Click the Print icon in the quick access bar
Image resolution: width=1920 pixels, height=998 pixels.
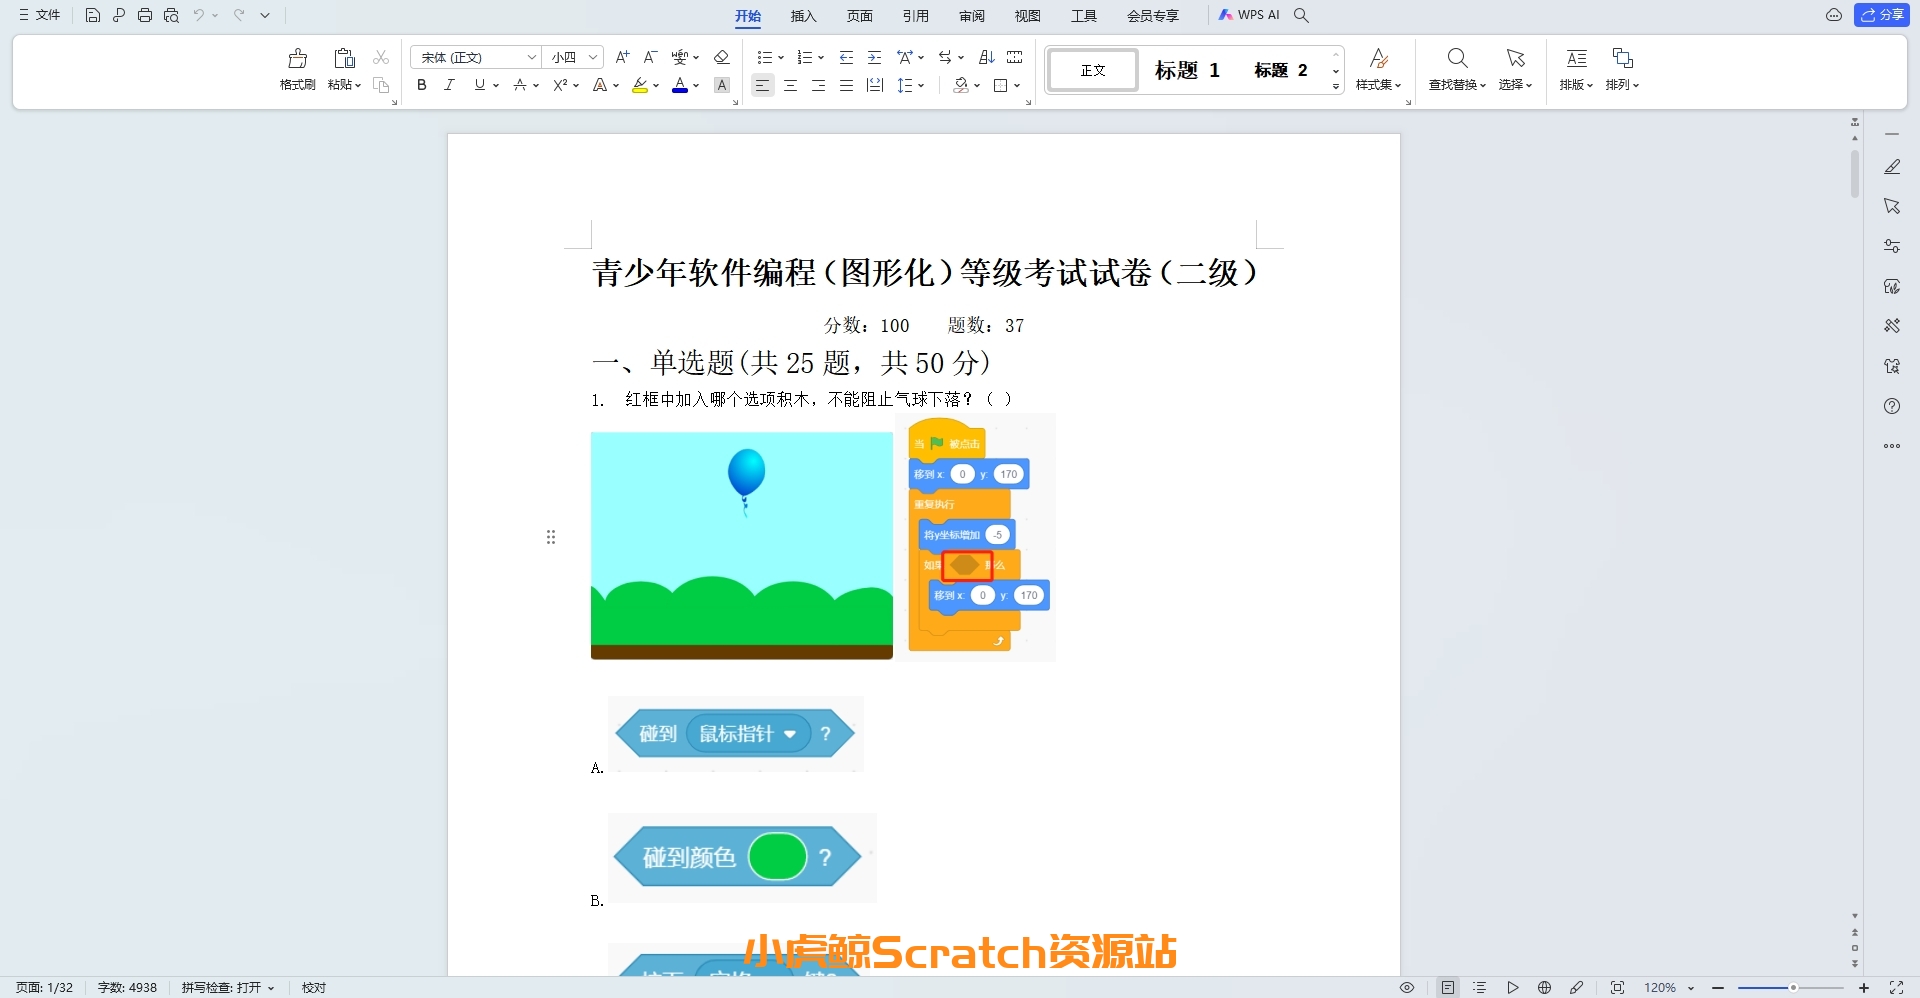click(x=145, y=15)
